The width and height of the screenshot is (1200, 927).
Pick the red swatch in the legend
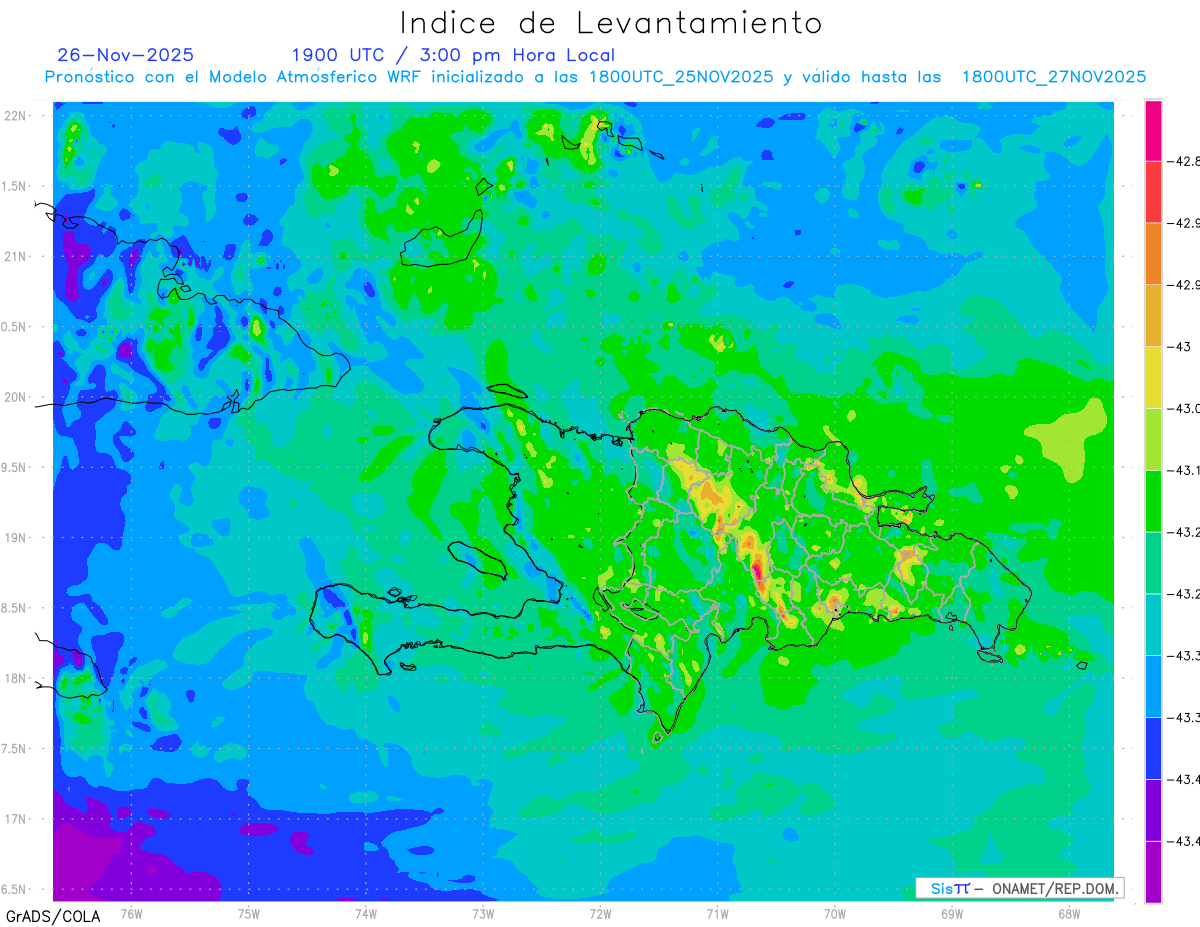coord(1153,191)
